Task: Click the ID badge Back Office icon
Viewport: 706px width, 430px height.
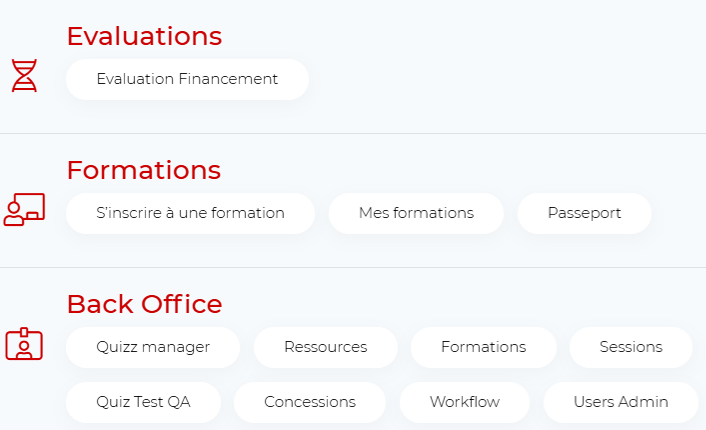Action: point(24,344)
